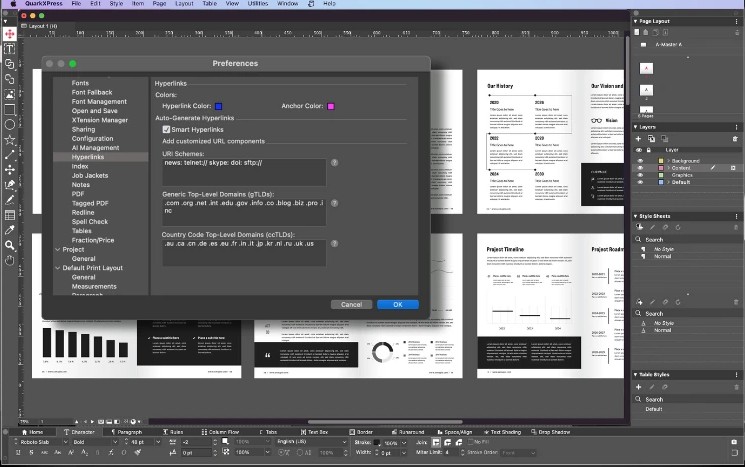Select the Pan hand tool
The image size is (745, 467).
(10, 260)
